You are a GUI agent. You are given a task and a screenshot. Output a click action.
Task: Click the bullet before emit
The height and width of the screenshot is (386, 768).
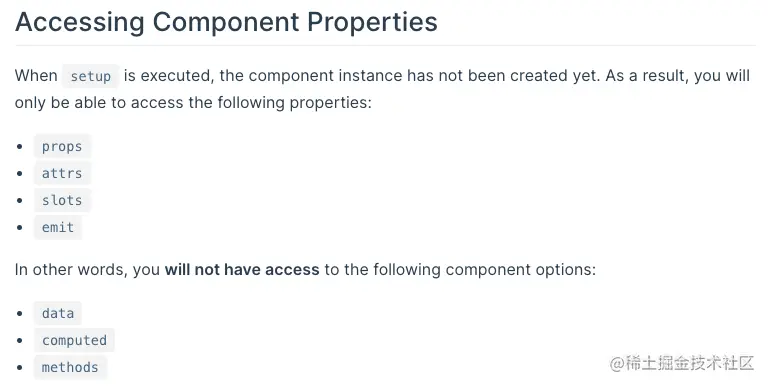tap(20, 227)
